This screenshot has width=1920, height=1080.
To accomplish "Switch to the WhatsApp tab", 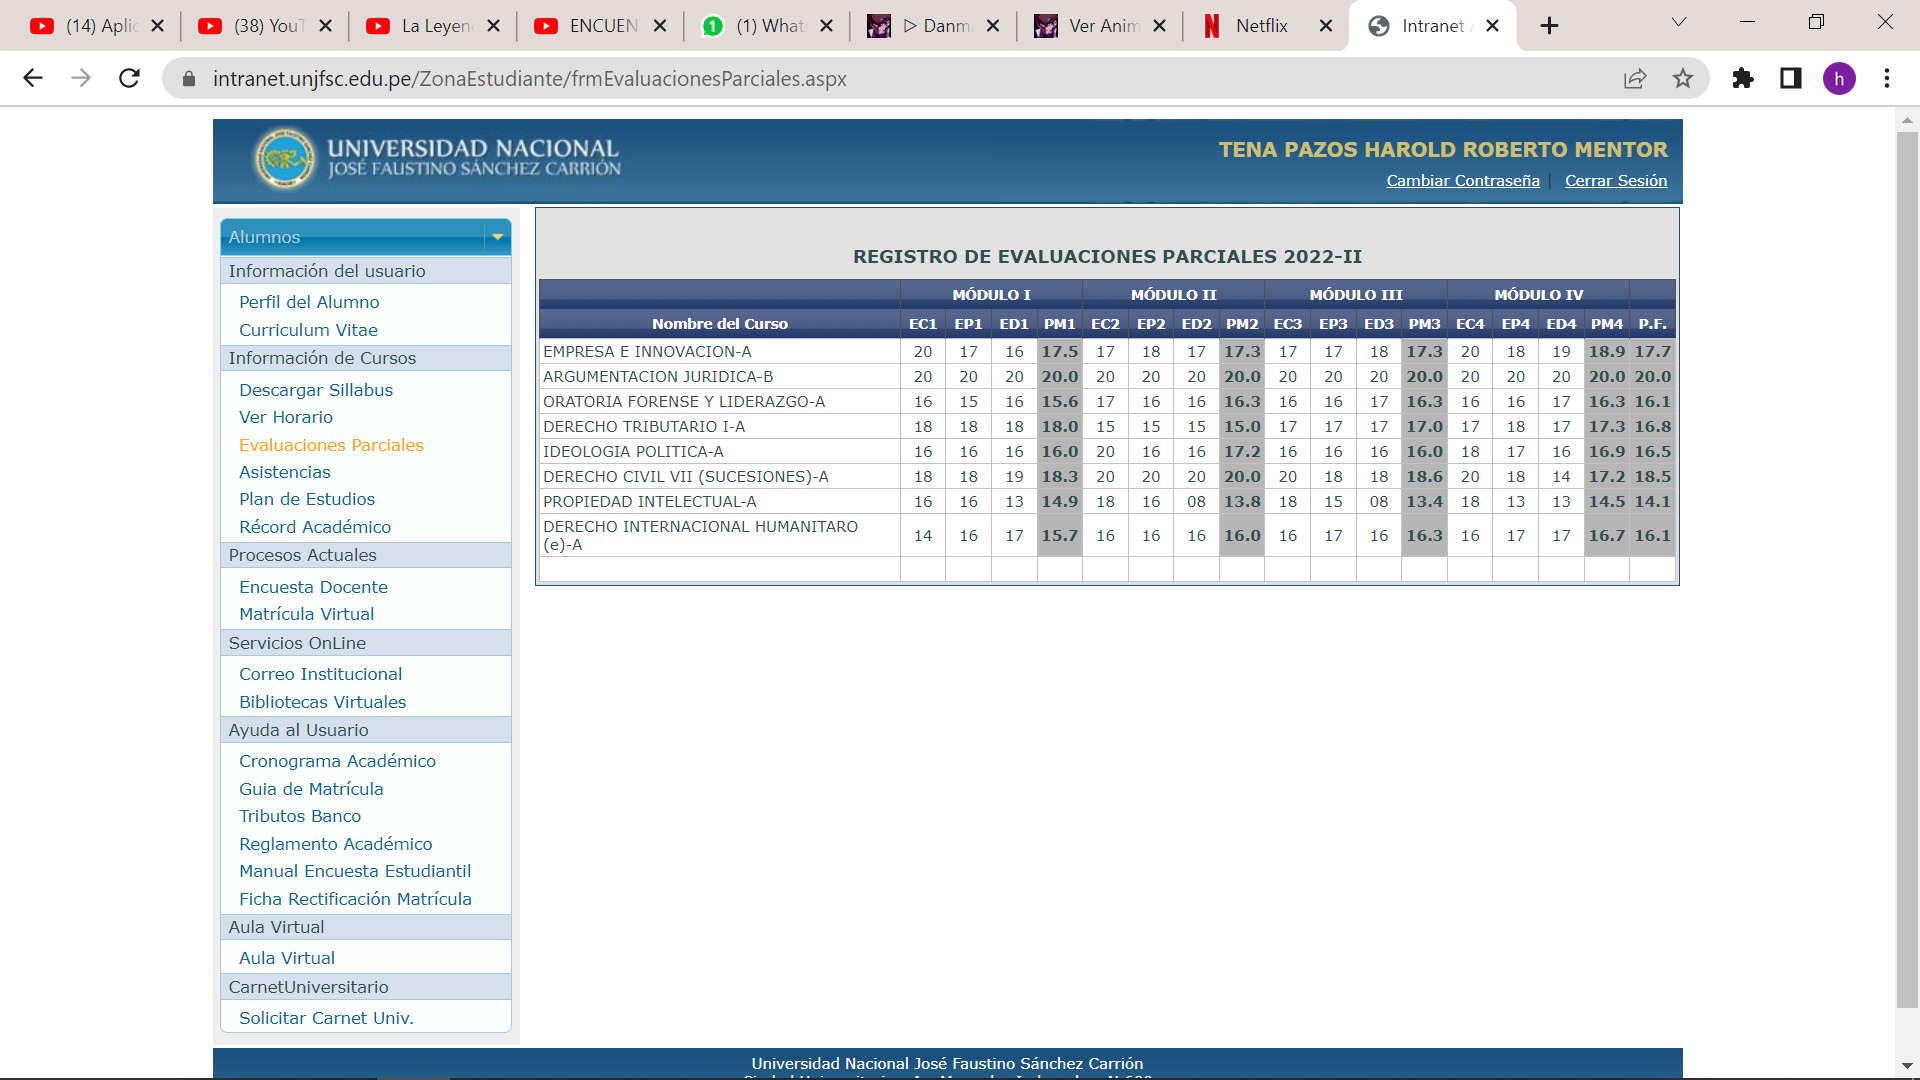I will [x=768, y=26].
